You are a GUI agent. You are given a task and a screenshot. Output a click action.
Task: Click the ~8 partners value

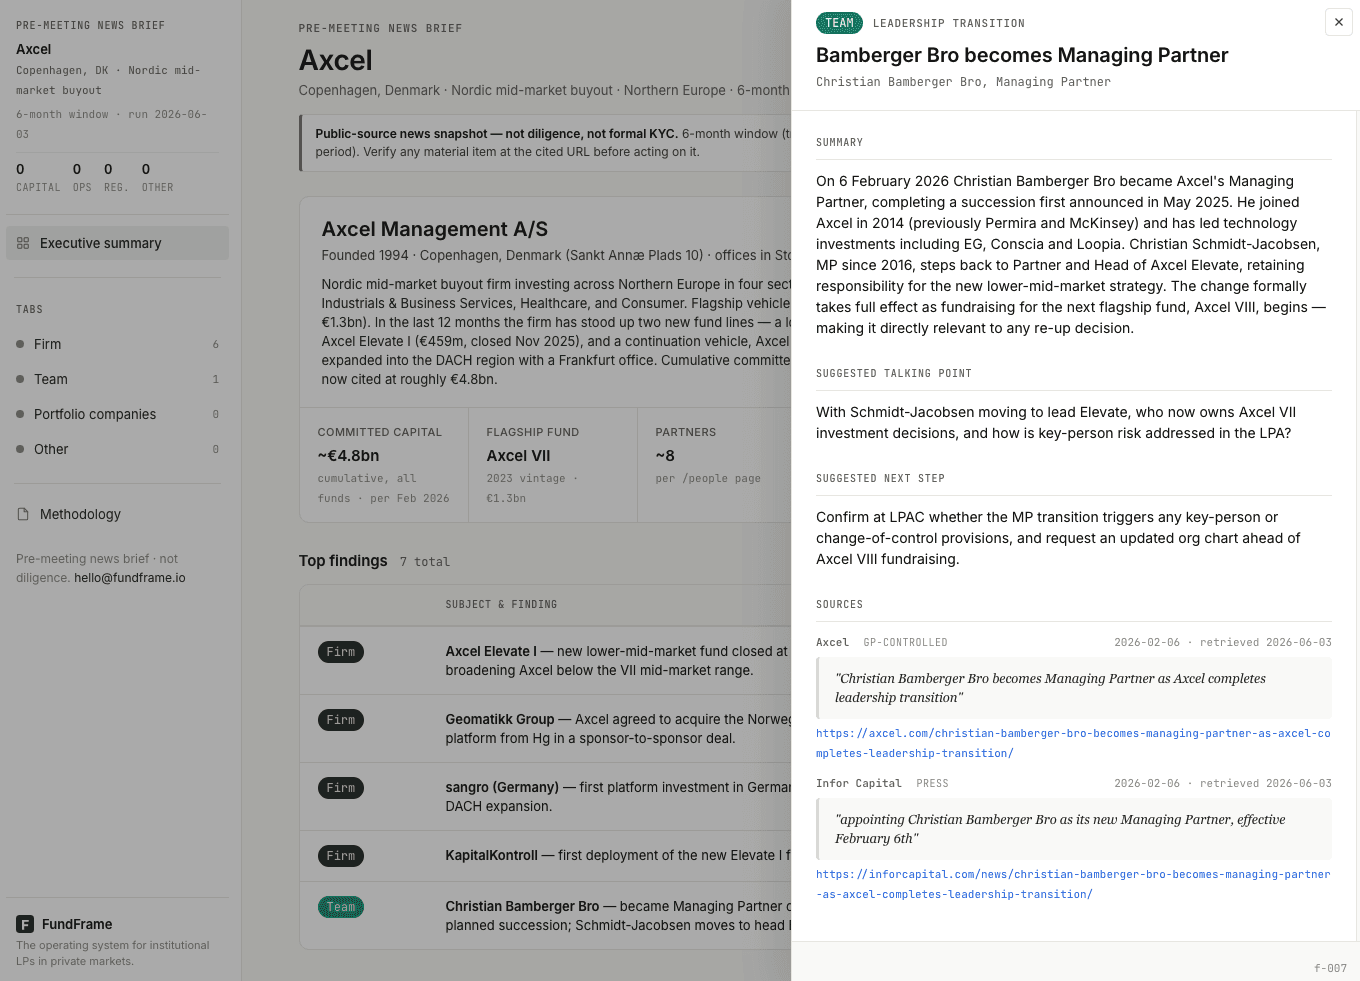click(665, 456)
